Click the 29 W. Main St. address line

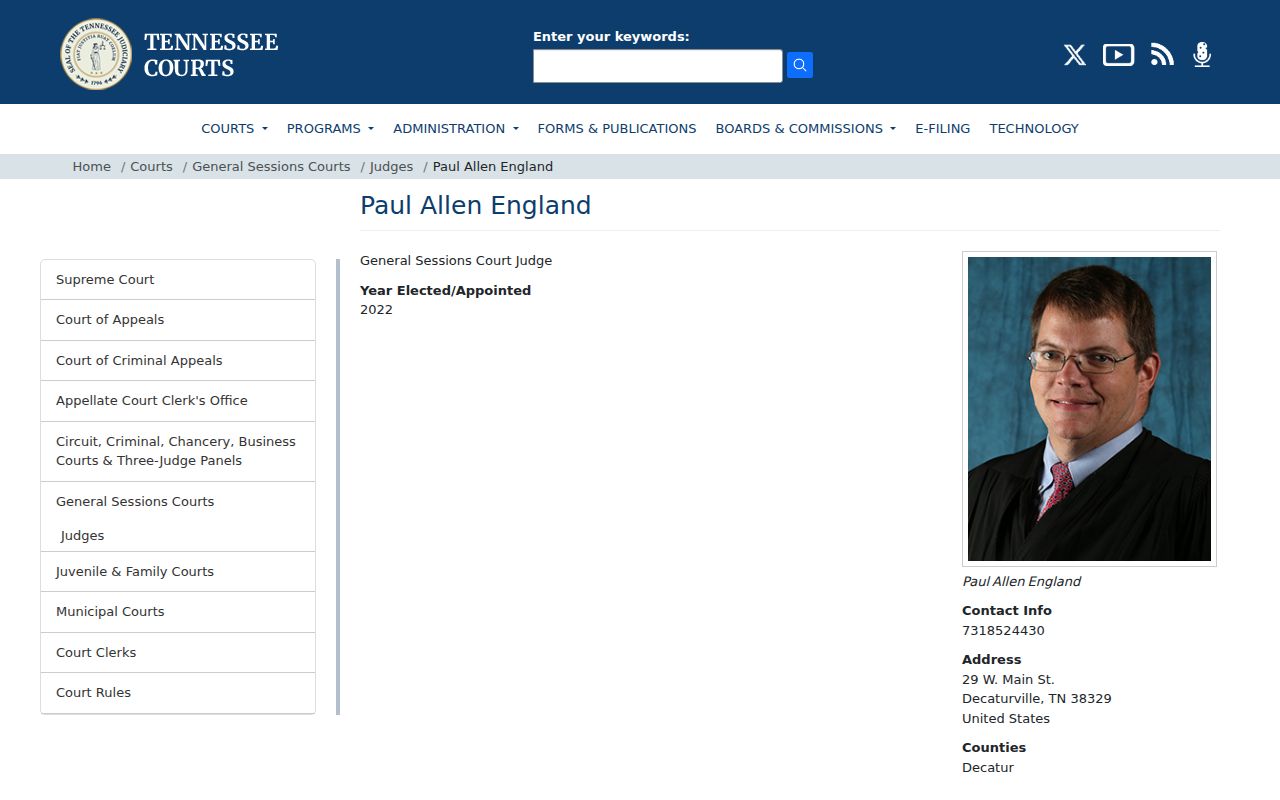1008,680
